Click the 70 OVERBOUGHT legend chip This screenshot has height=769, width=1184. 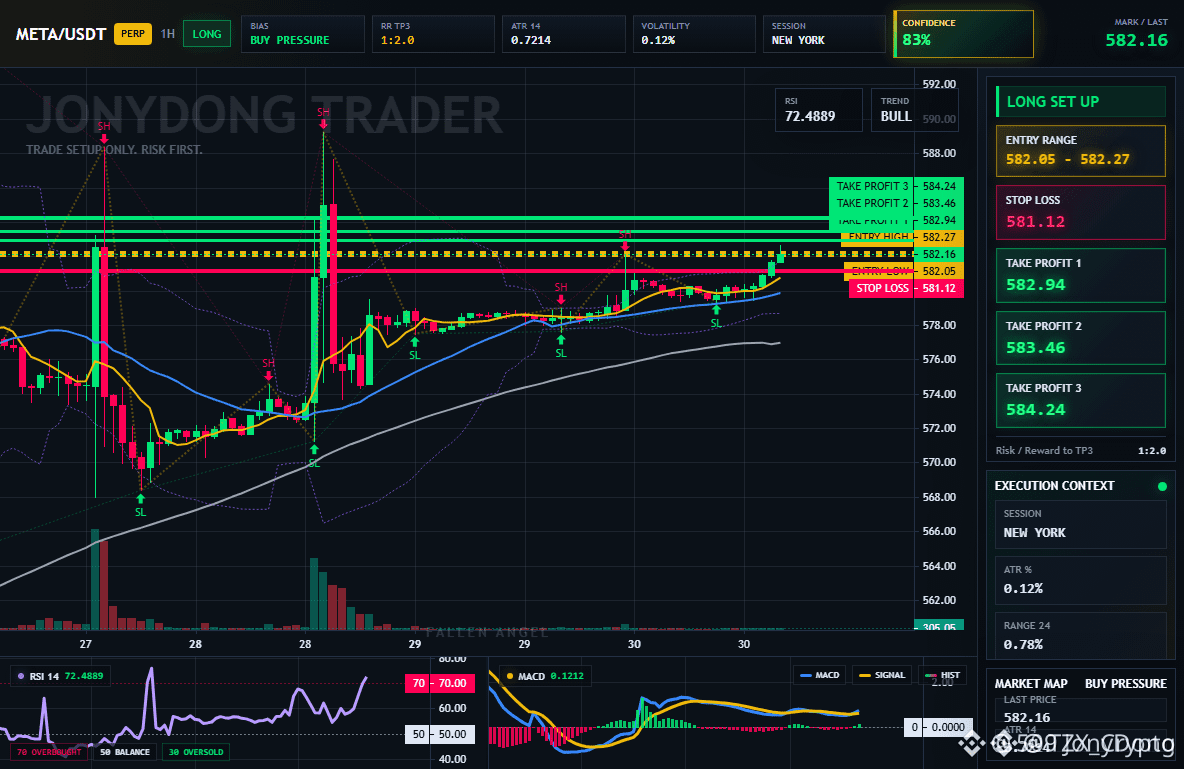tap(48, 752)
